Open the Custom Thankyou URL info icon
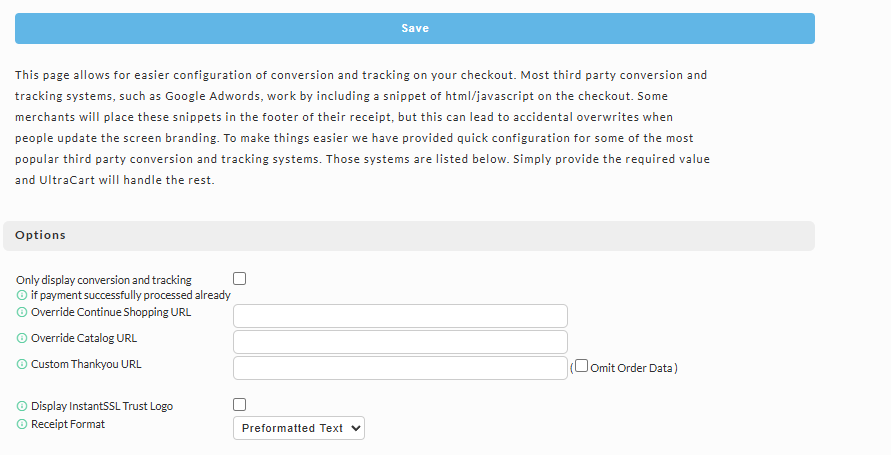 tap(22, 364)
